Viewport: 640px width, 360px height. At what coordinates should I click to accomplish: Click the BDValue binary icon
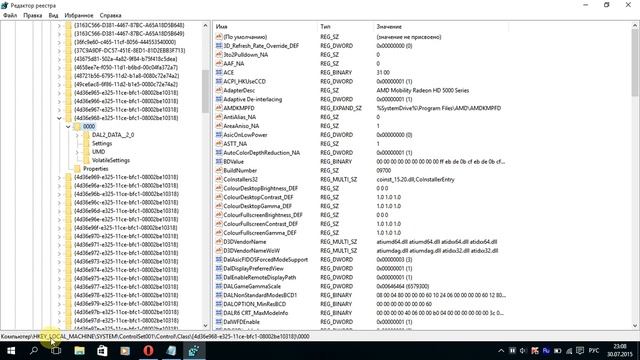pos(219,162)
